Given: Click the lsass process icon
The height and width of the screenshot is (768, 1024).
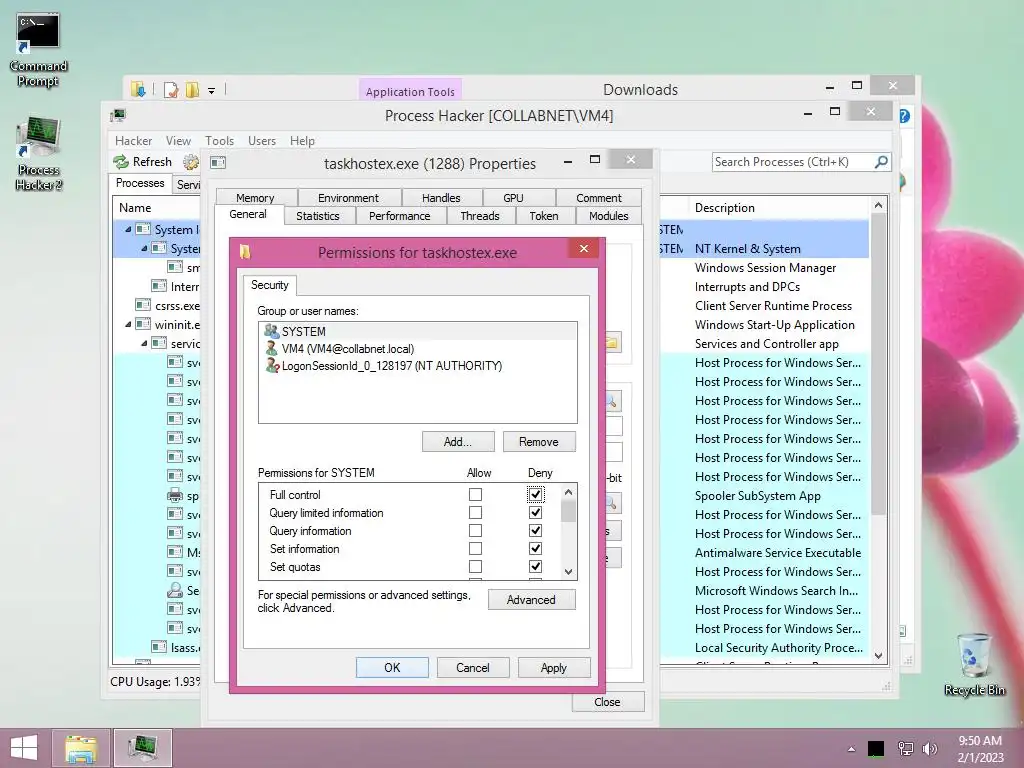Looking at the screenshot, I should click(159, 647).
